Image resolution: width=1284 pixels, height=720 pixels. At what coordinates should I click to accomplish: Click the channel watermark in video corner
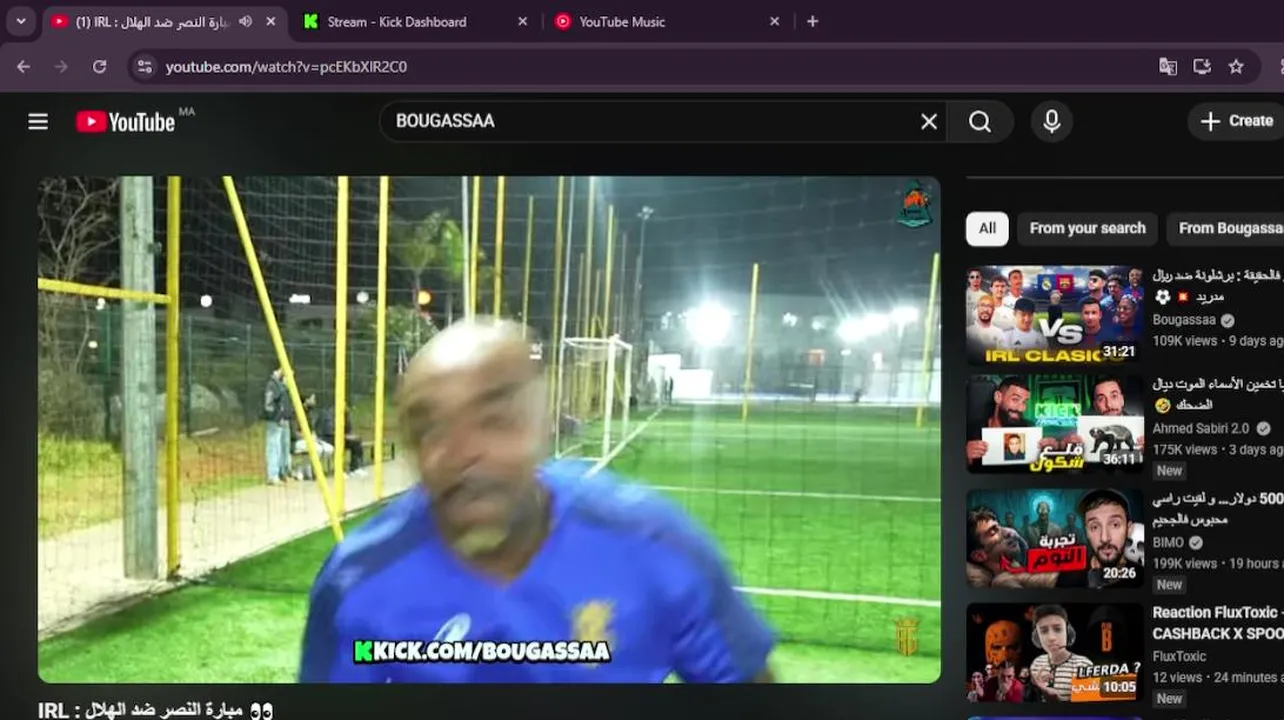point(907,637)
